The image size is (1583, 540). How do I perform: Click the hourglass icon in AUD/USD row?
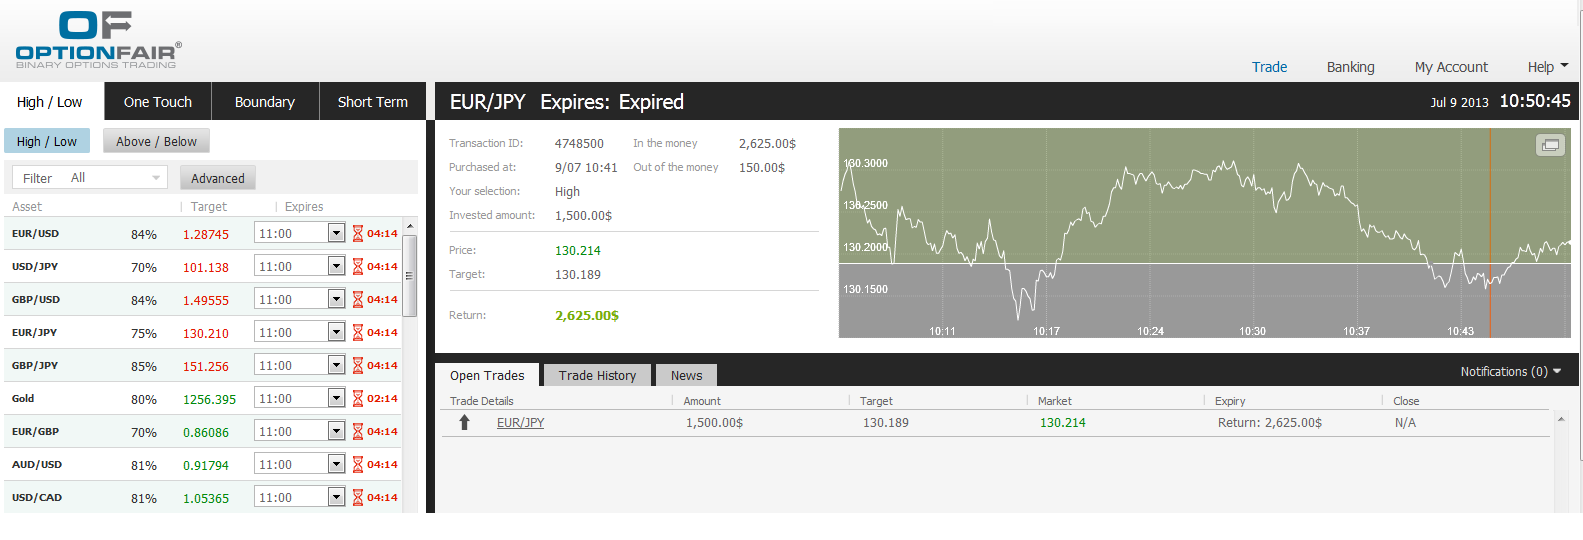click(x=357, y=465)
